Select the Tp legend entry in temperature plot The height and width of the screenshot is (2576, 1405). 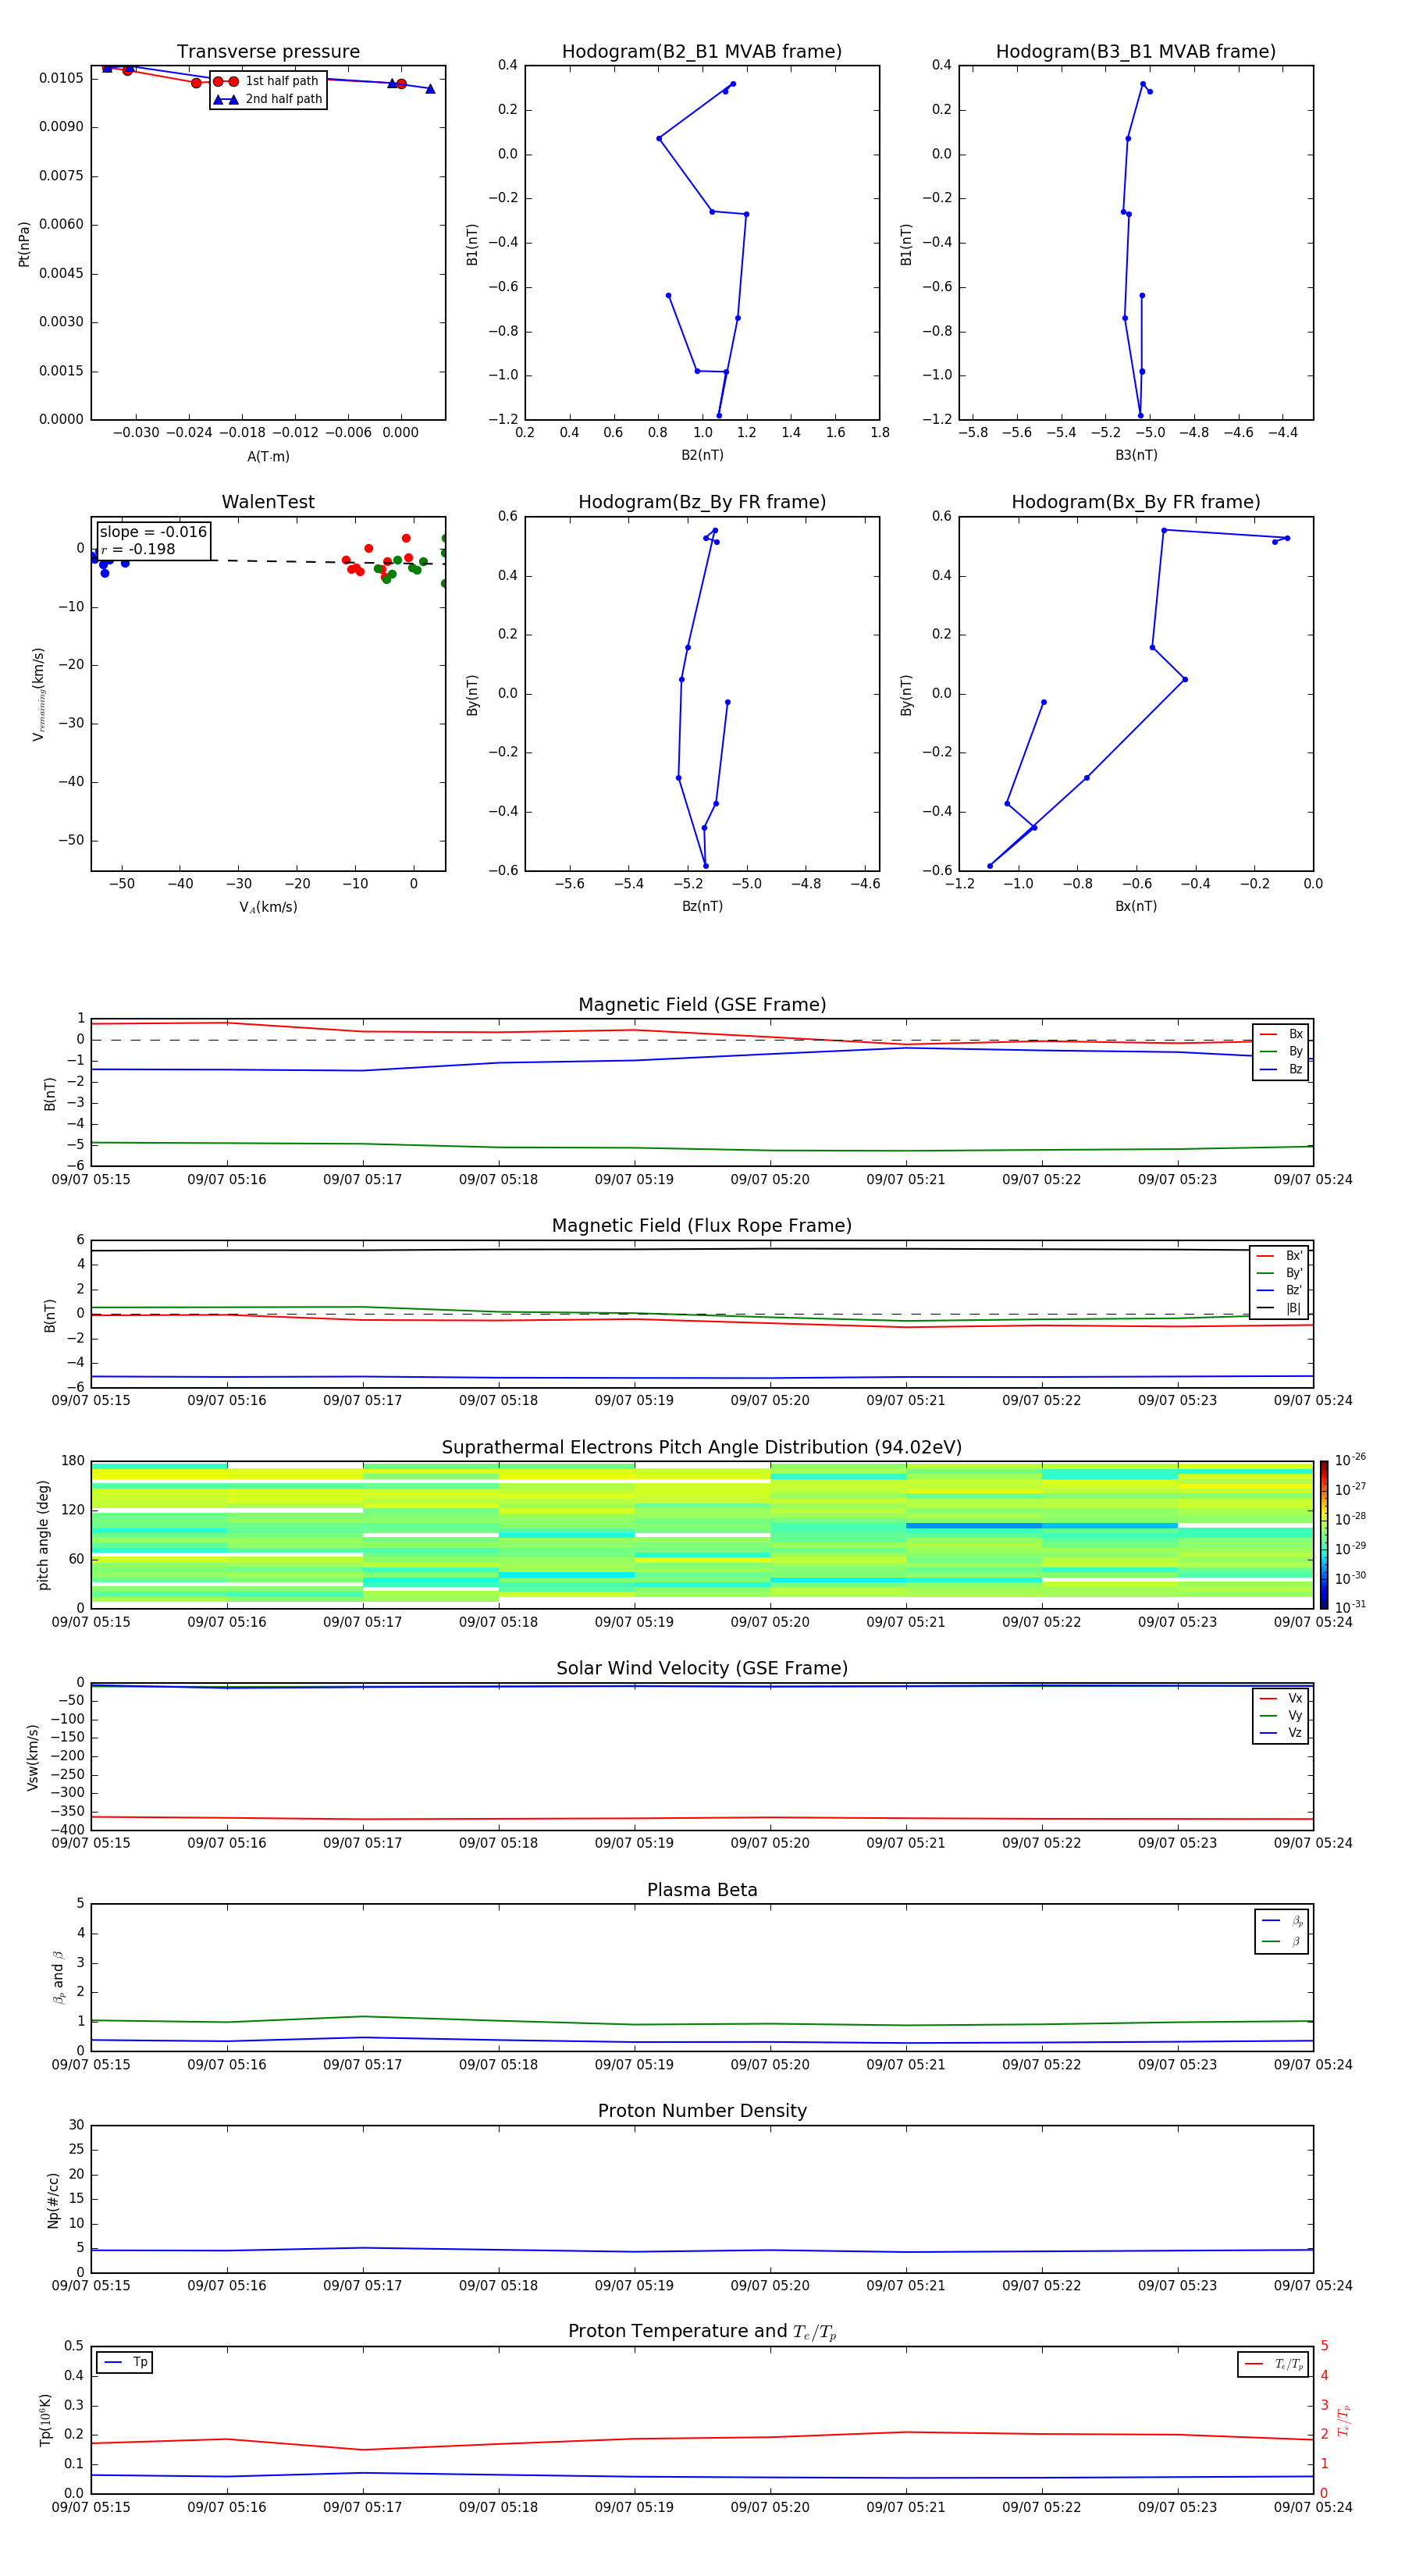[125, 2363]
